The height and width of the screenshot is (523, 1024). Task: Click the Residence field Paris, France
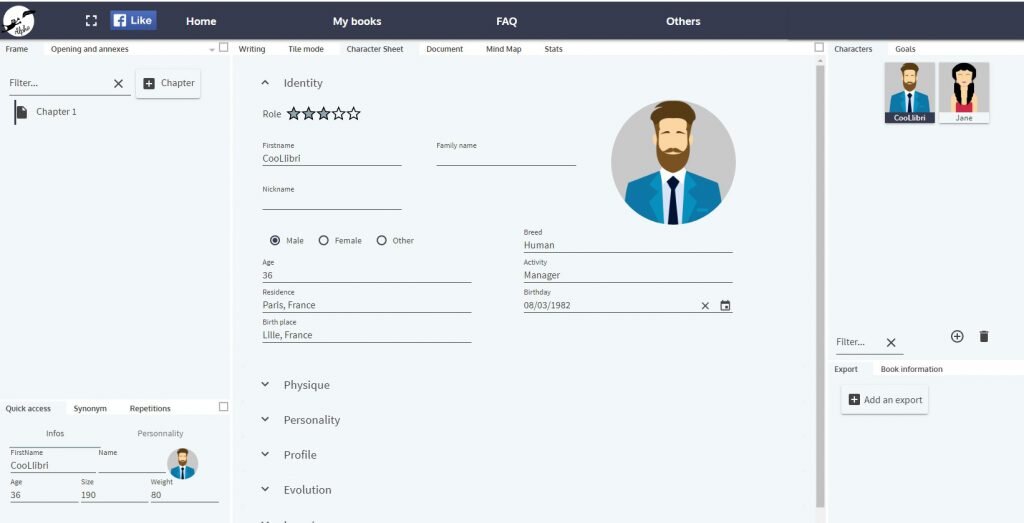click(x=366, y=305)
